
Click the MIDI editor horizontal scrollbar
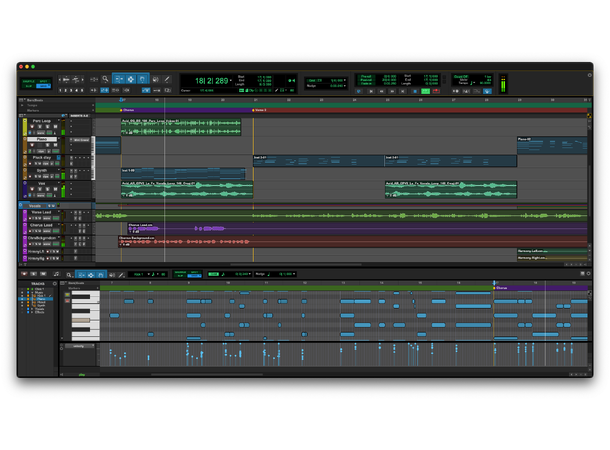[x=207, y=375]
